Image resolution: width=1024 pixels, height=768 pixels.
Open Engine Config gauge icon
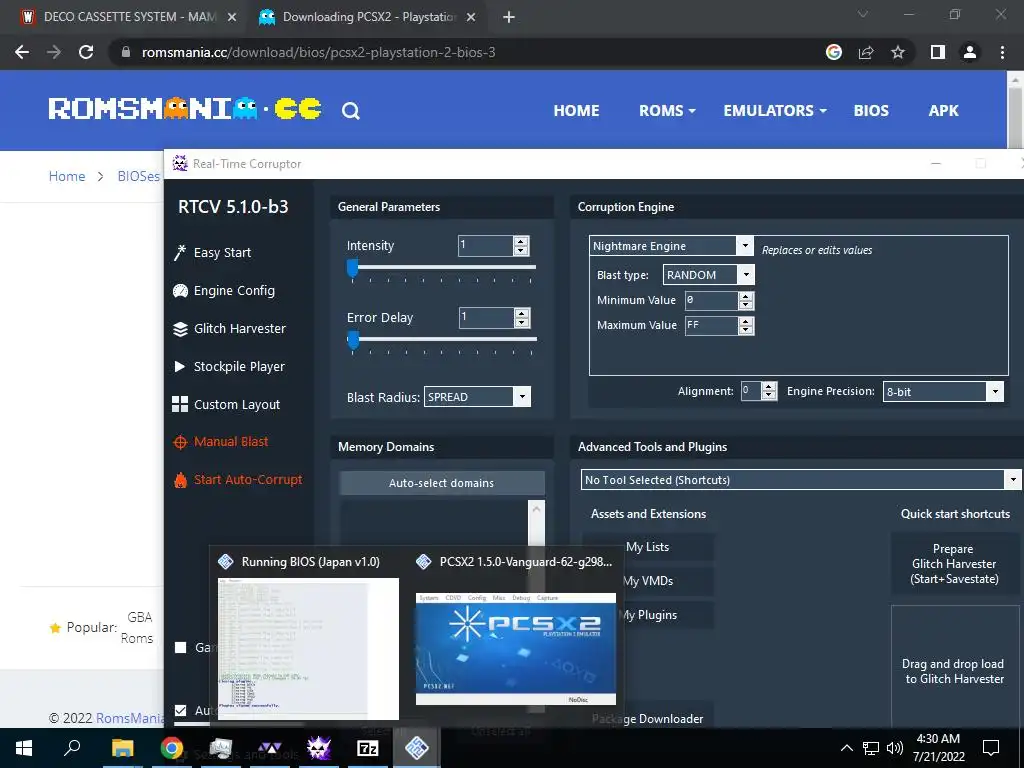tap(180, 291)
